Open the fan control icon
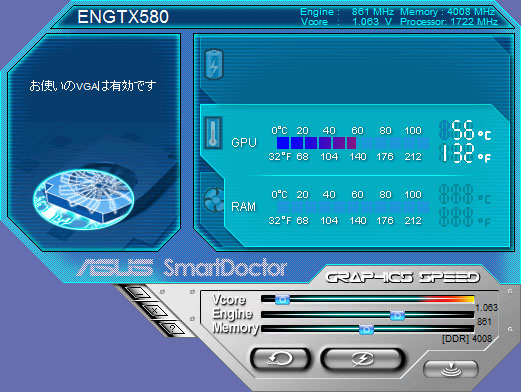The image size is (521, 392). pyautogui.click(x=214, y=199)
